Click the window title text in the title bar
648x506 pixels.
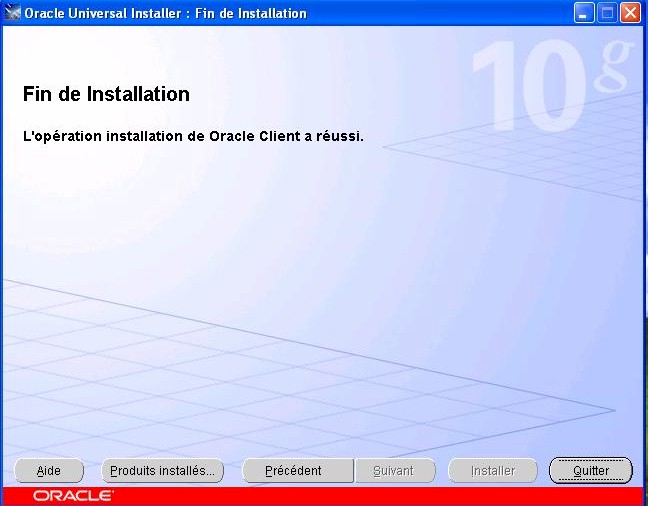click(x=165, y=13)
